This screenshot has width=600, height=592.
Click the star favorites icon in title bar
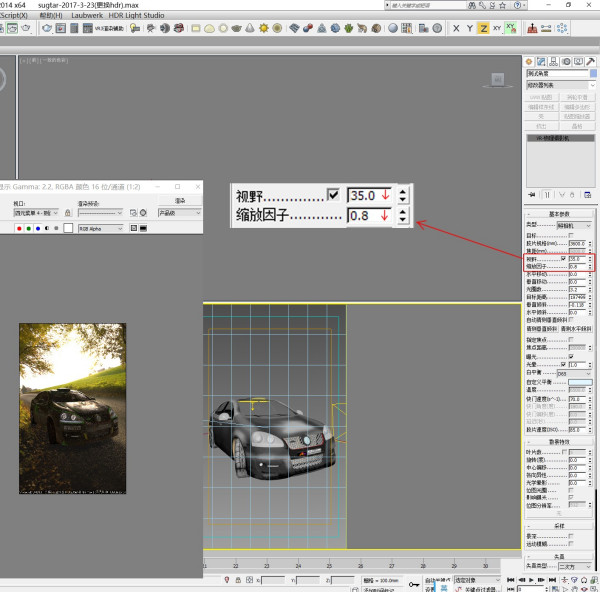503,5
